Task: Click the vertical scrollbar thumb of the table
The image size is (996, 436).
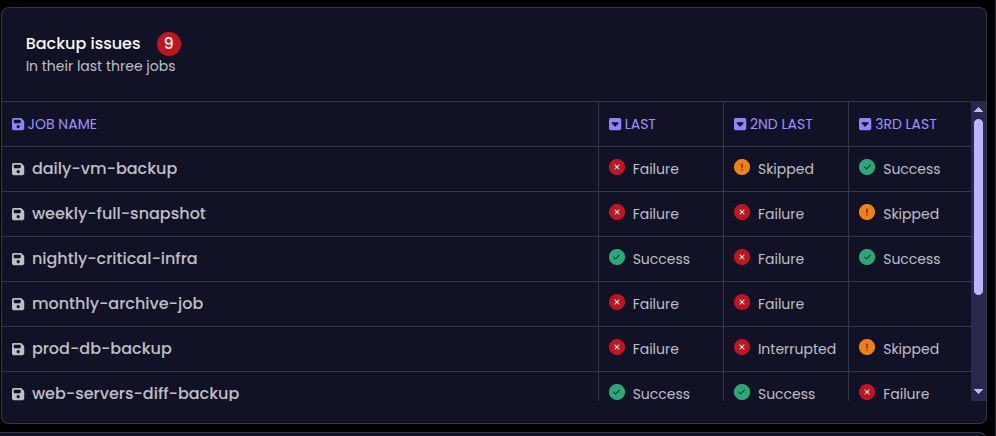Action: point(978,207)
